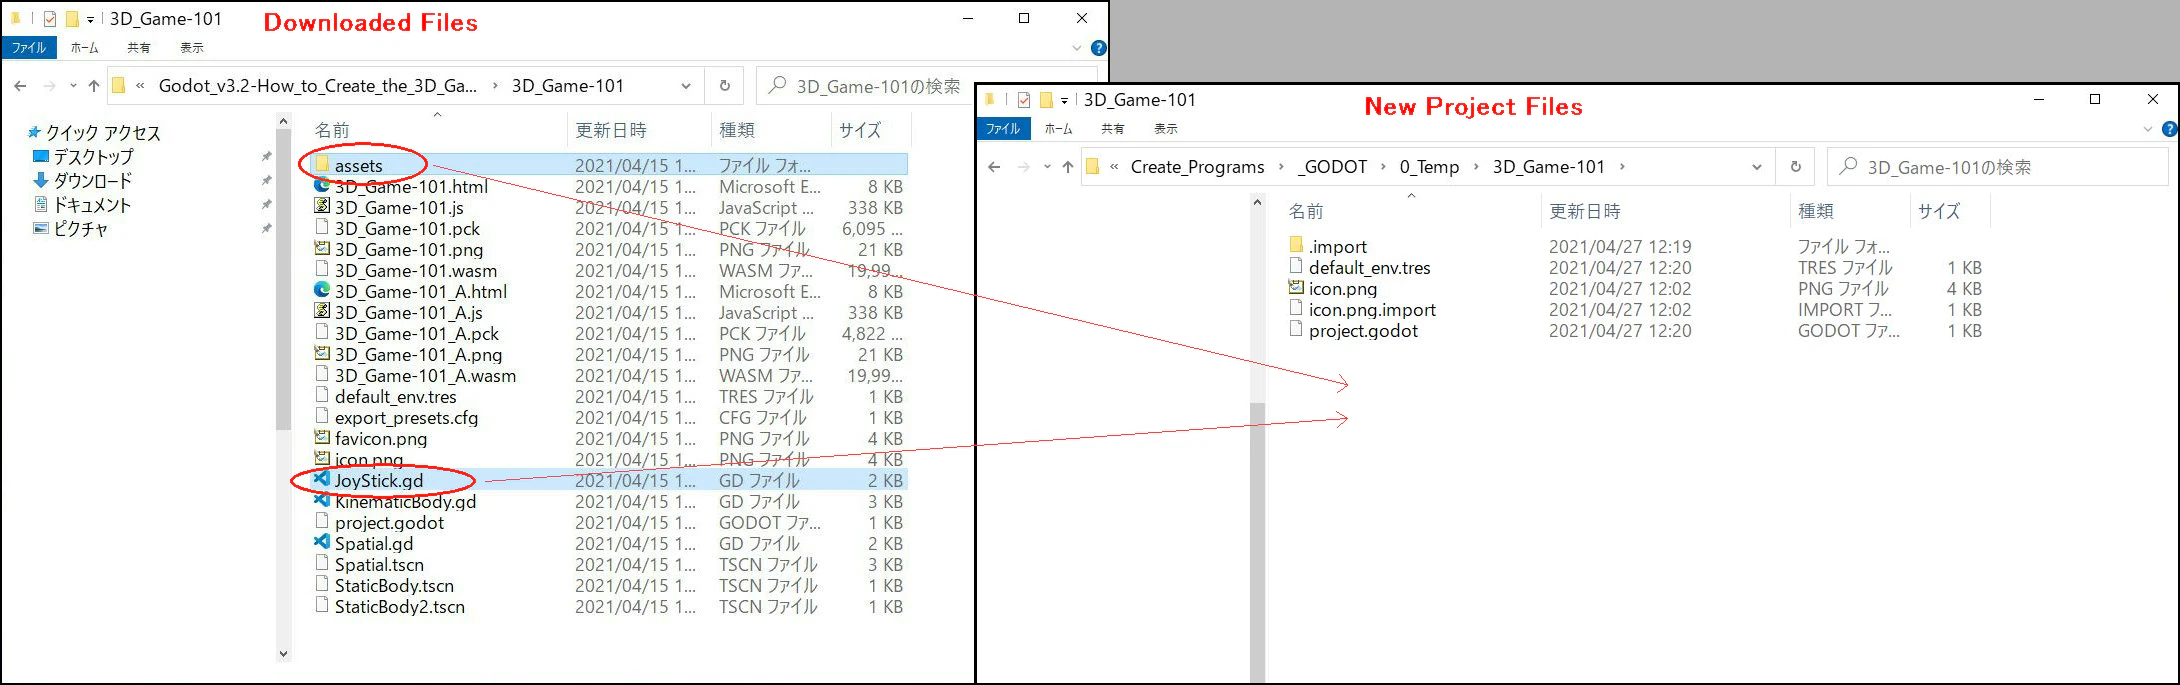
Task: Click the .import folder icon in New Project window
Action: [1296, 245]
